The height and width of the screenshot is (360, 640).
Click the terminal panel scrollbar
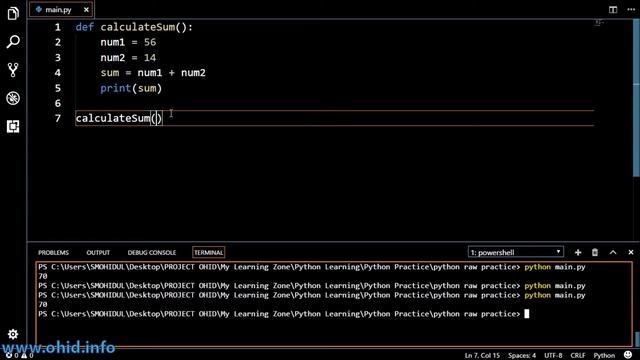(637, 339)
